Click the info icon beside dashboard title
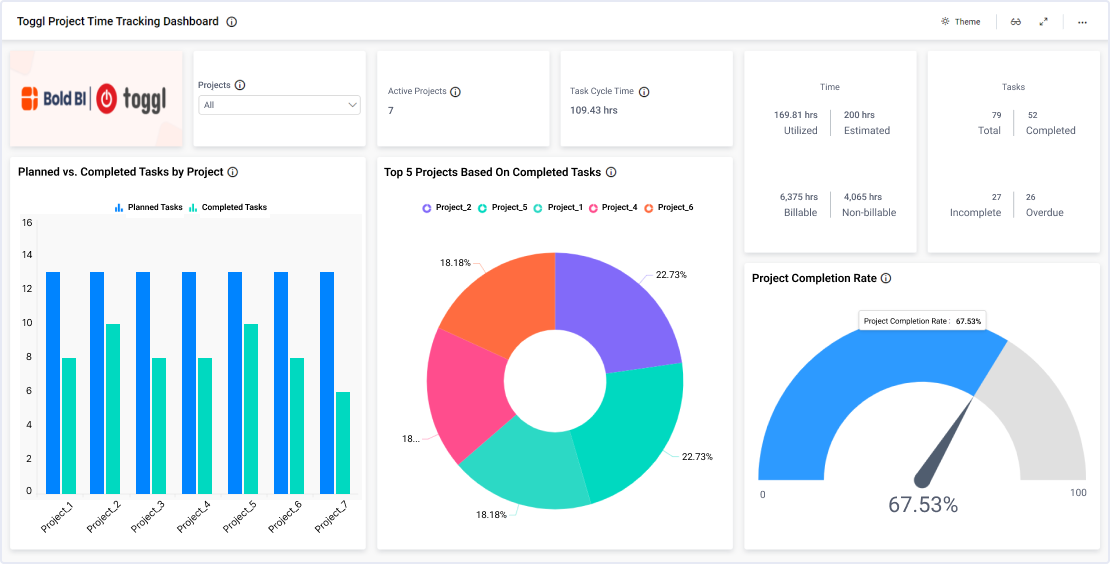Screen dimensions: 1110x564 pyautogui.click(x=232, y=22)
